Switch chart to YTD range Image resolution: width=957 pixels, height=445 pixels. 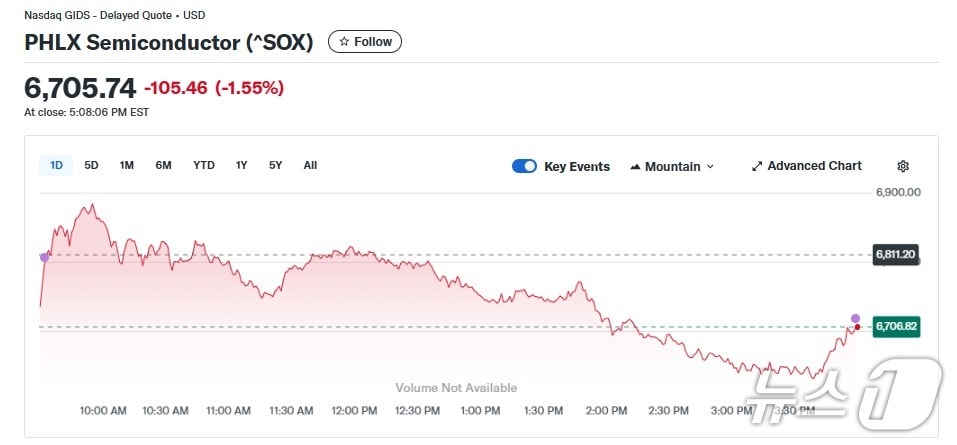(x=204, y=165)
